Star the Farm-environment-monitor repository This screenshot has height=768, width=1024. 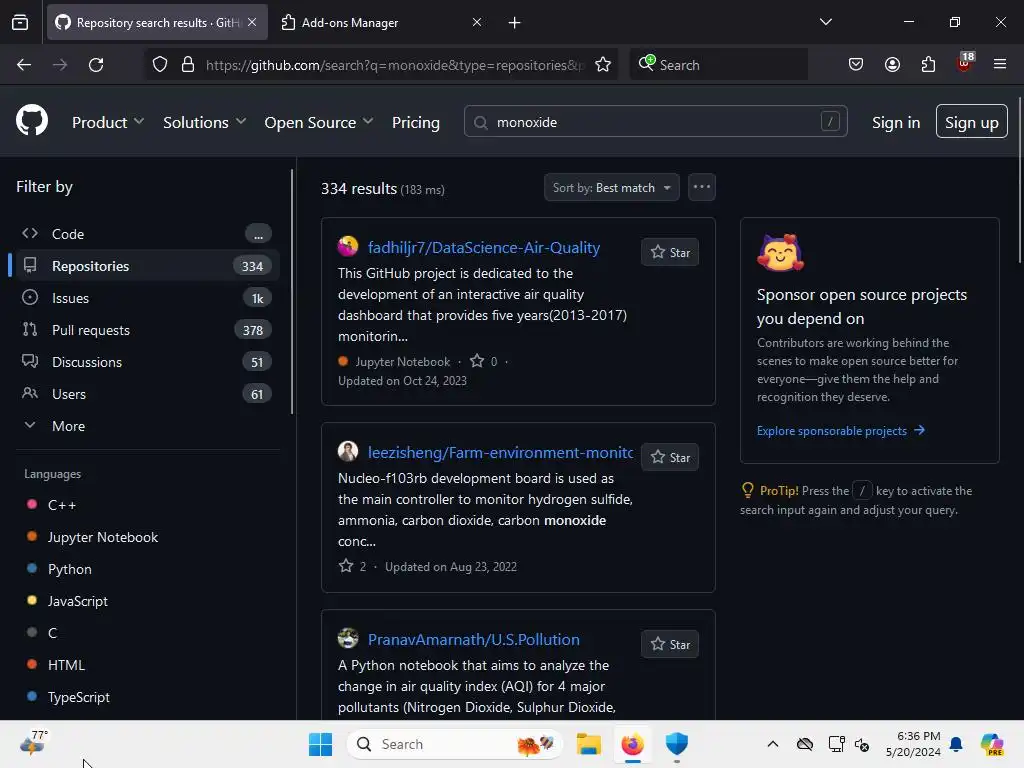point(670,457)
